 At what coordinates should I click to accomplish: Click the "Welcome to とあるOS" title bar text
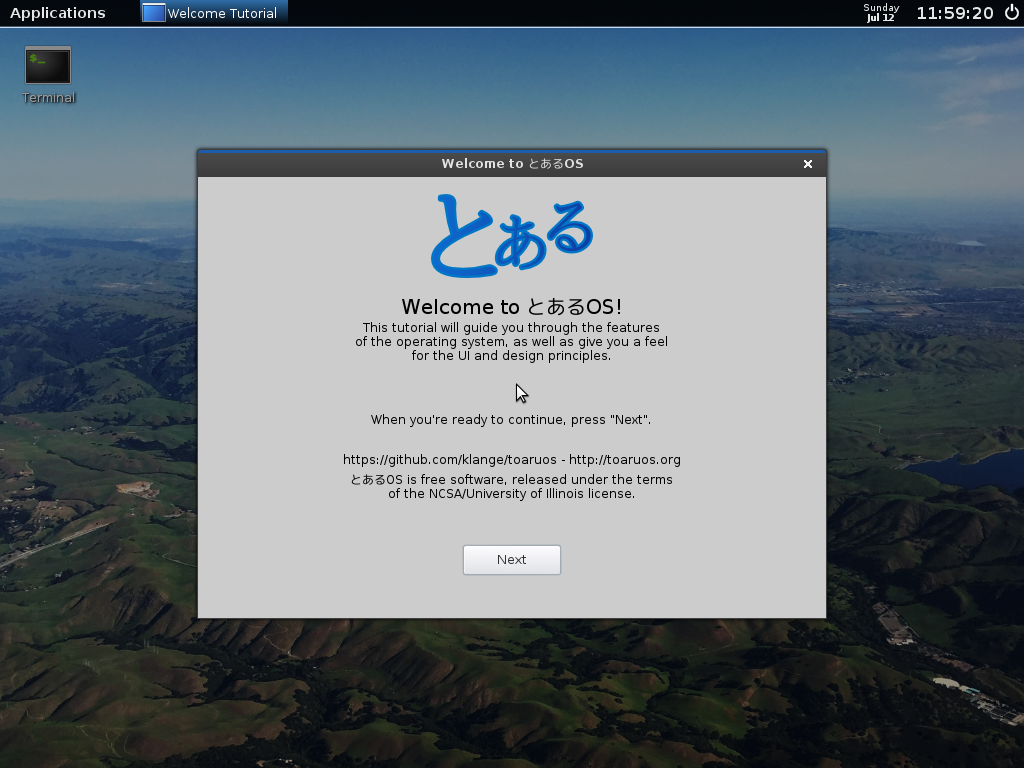tap(512, 164)
